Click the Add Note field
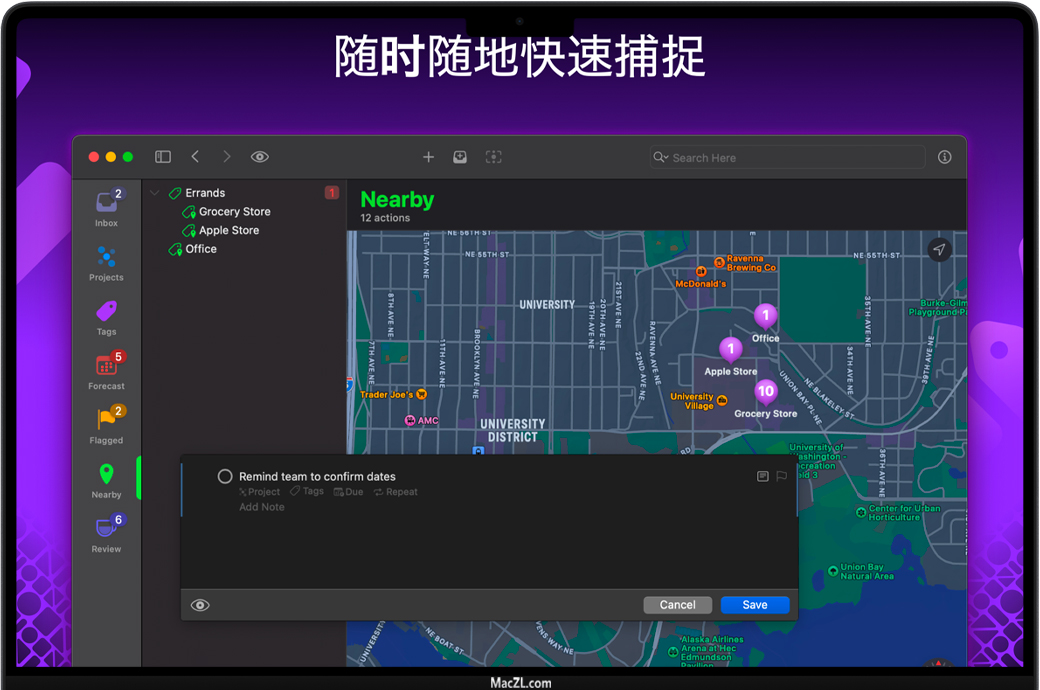 [262, 507]
